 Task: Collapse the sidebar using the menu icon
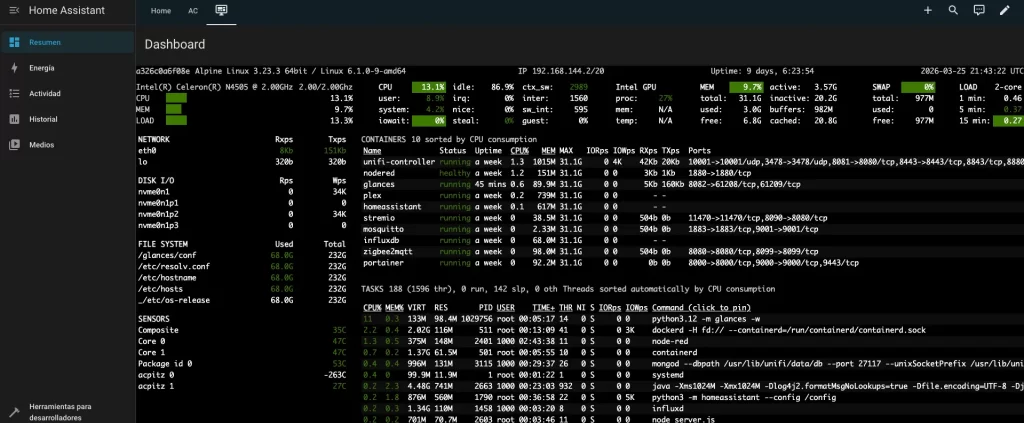coord(13,10)
